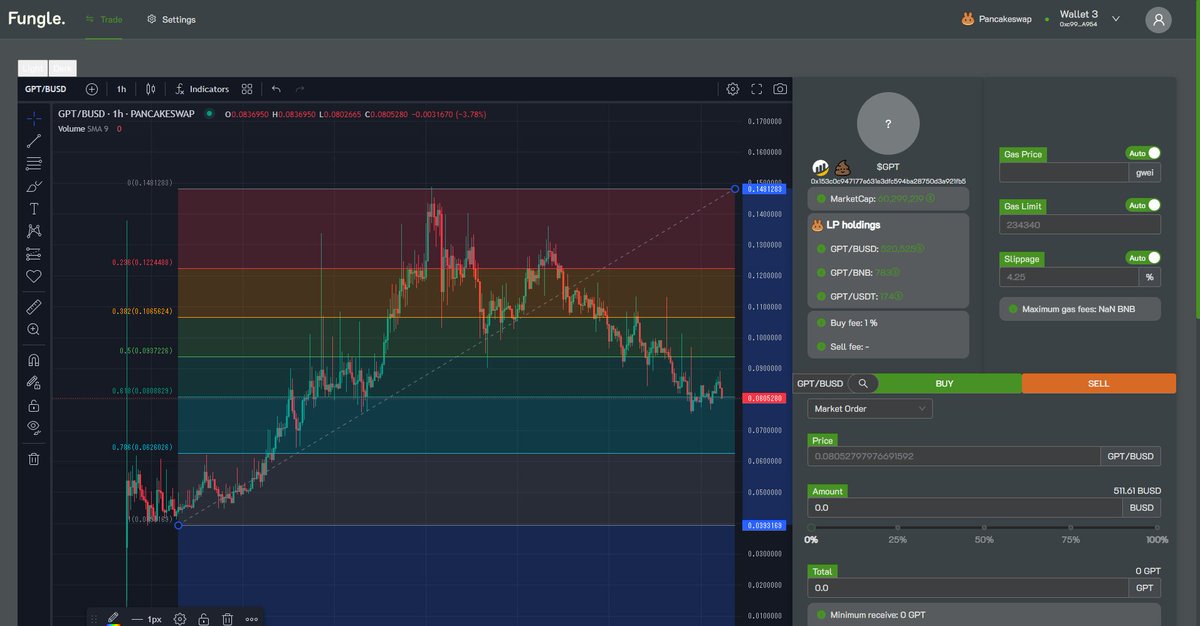
Task: Switch to the Light theme
Action: pyautogui.click(x=33, y=68)
